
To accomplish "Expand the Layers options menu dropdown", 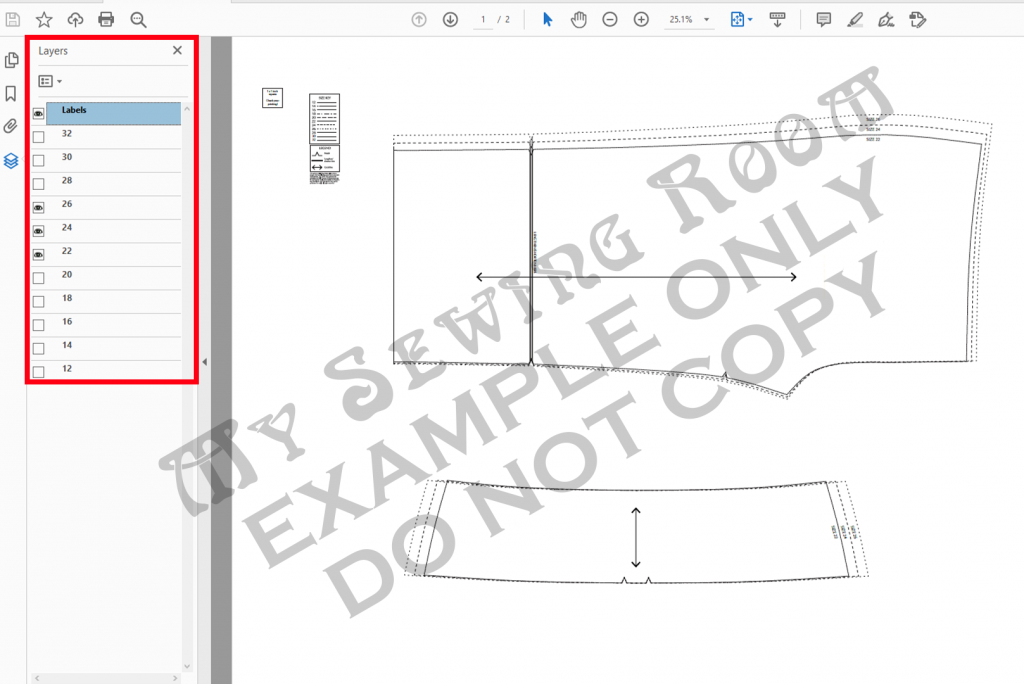I will [49, 81].
